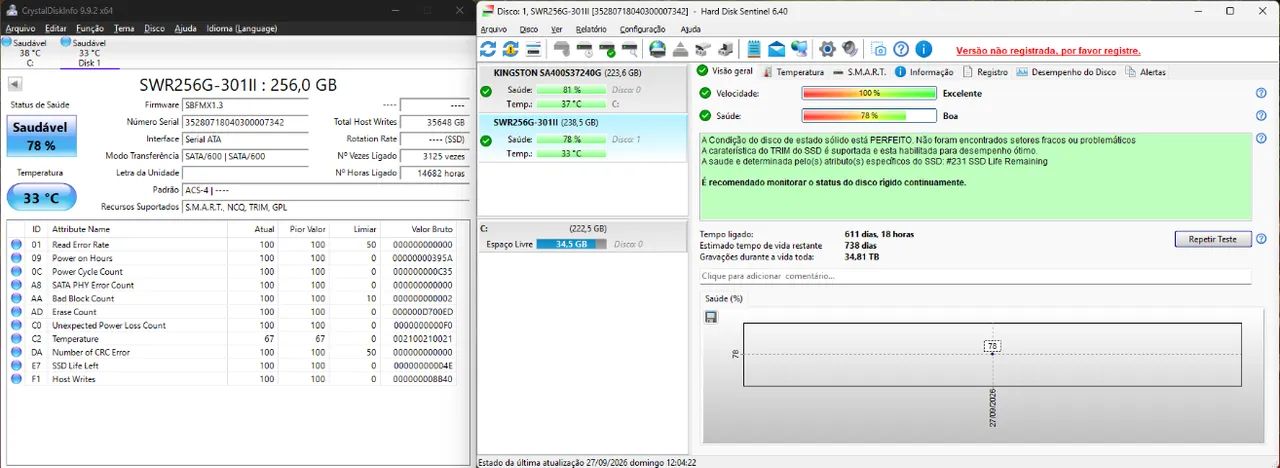
Task: Click the speaker sound toolbar icon
Action: click(849, 49)
